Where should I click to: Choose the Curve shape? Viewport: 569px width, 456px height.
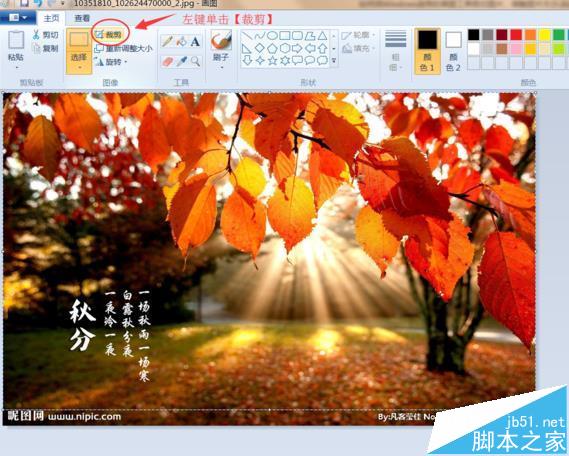260,36
